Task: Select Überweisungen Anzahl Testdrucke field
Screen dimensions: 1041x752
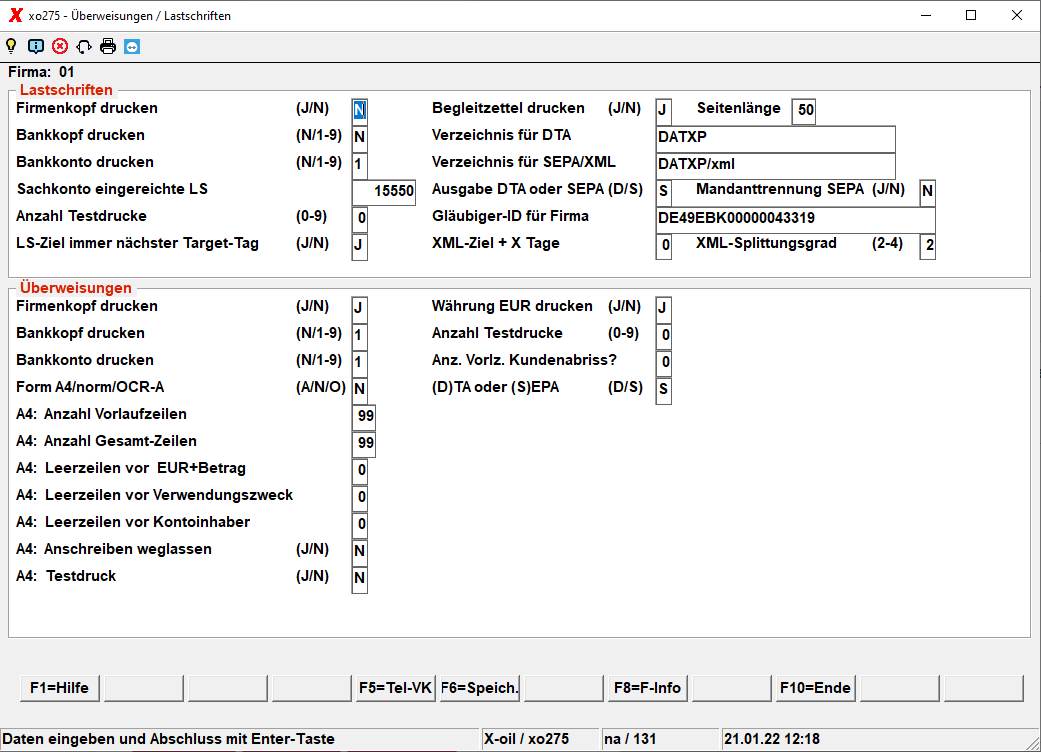Action: point(663,335)
